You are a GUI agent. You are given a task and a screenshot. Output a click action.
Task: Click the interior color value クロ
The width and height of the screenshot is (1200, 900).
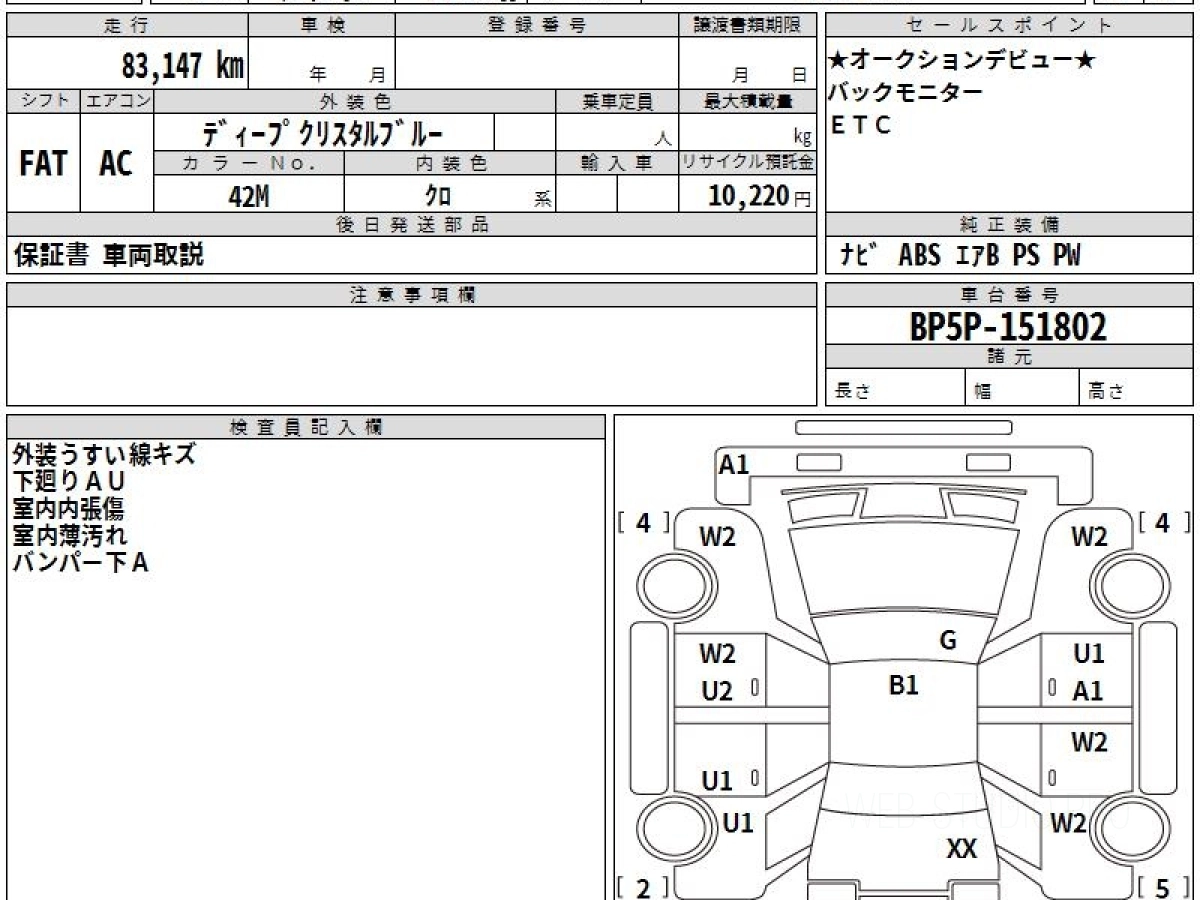437,196
